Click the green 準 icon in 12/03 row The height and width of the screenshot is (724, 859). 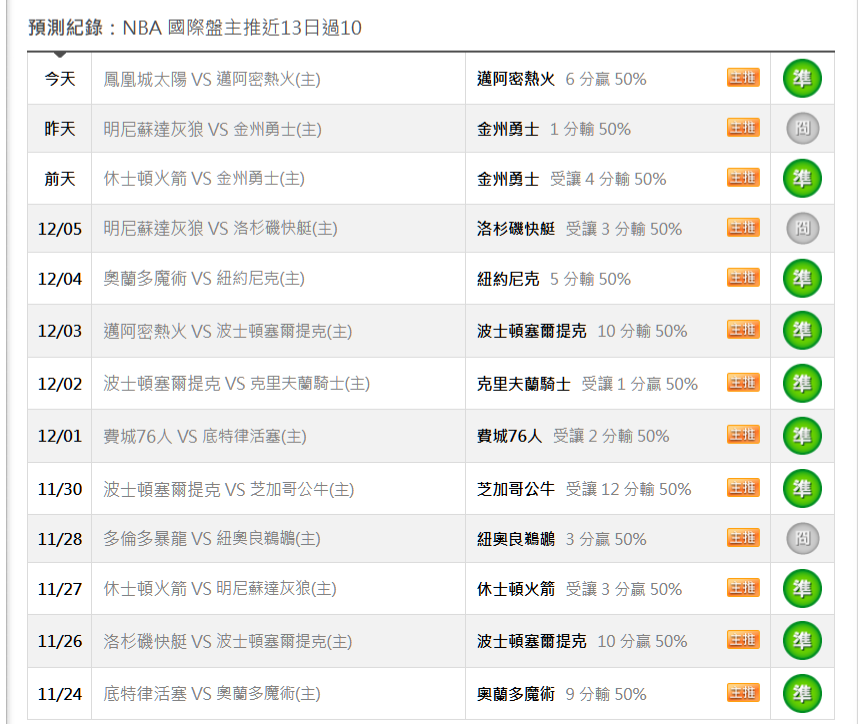[x=802, y=331]
